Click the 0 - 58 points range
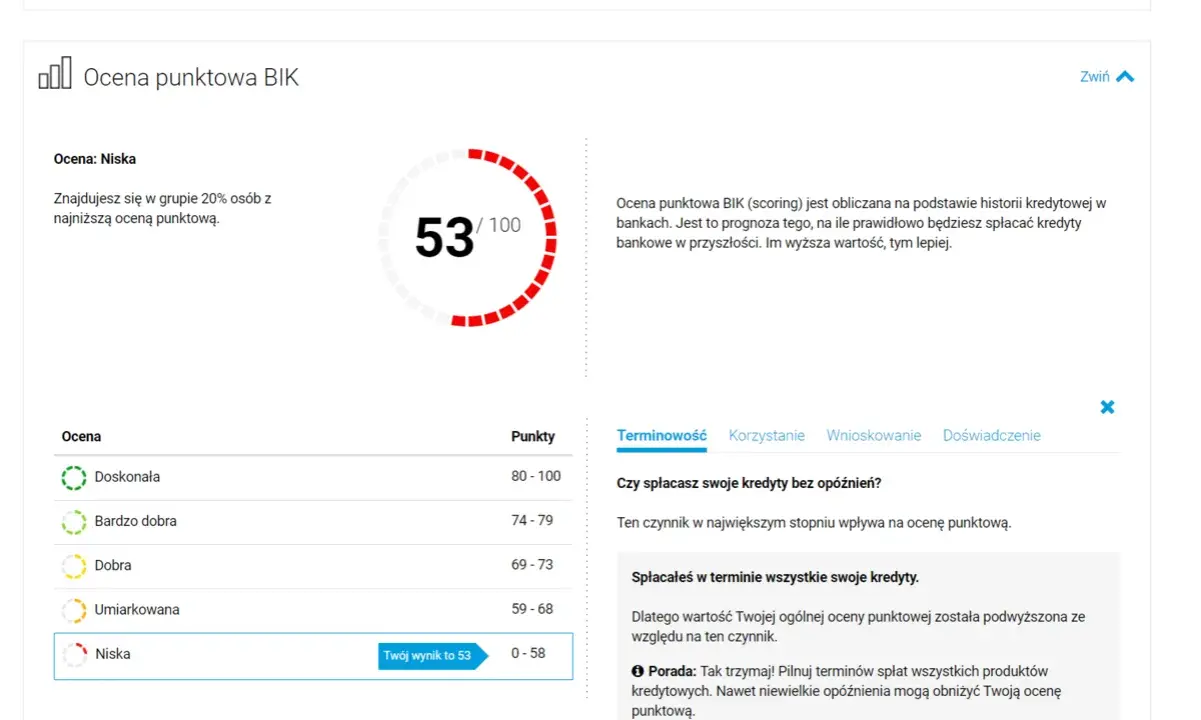This screenshot has width=1201, height=720. 528,653
